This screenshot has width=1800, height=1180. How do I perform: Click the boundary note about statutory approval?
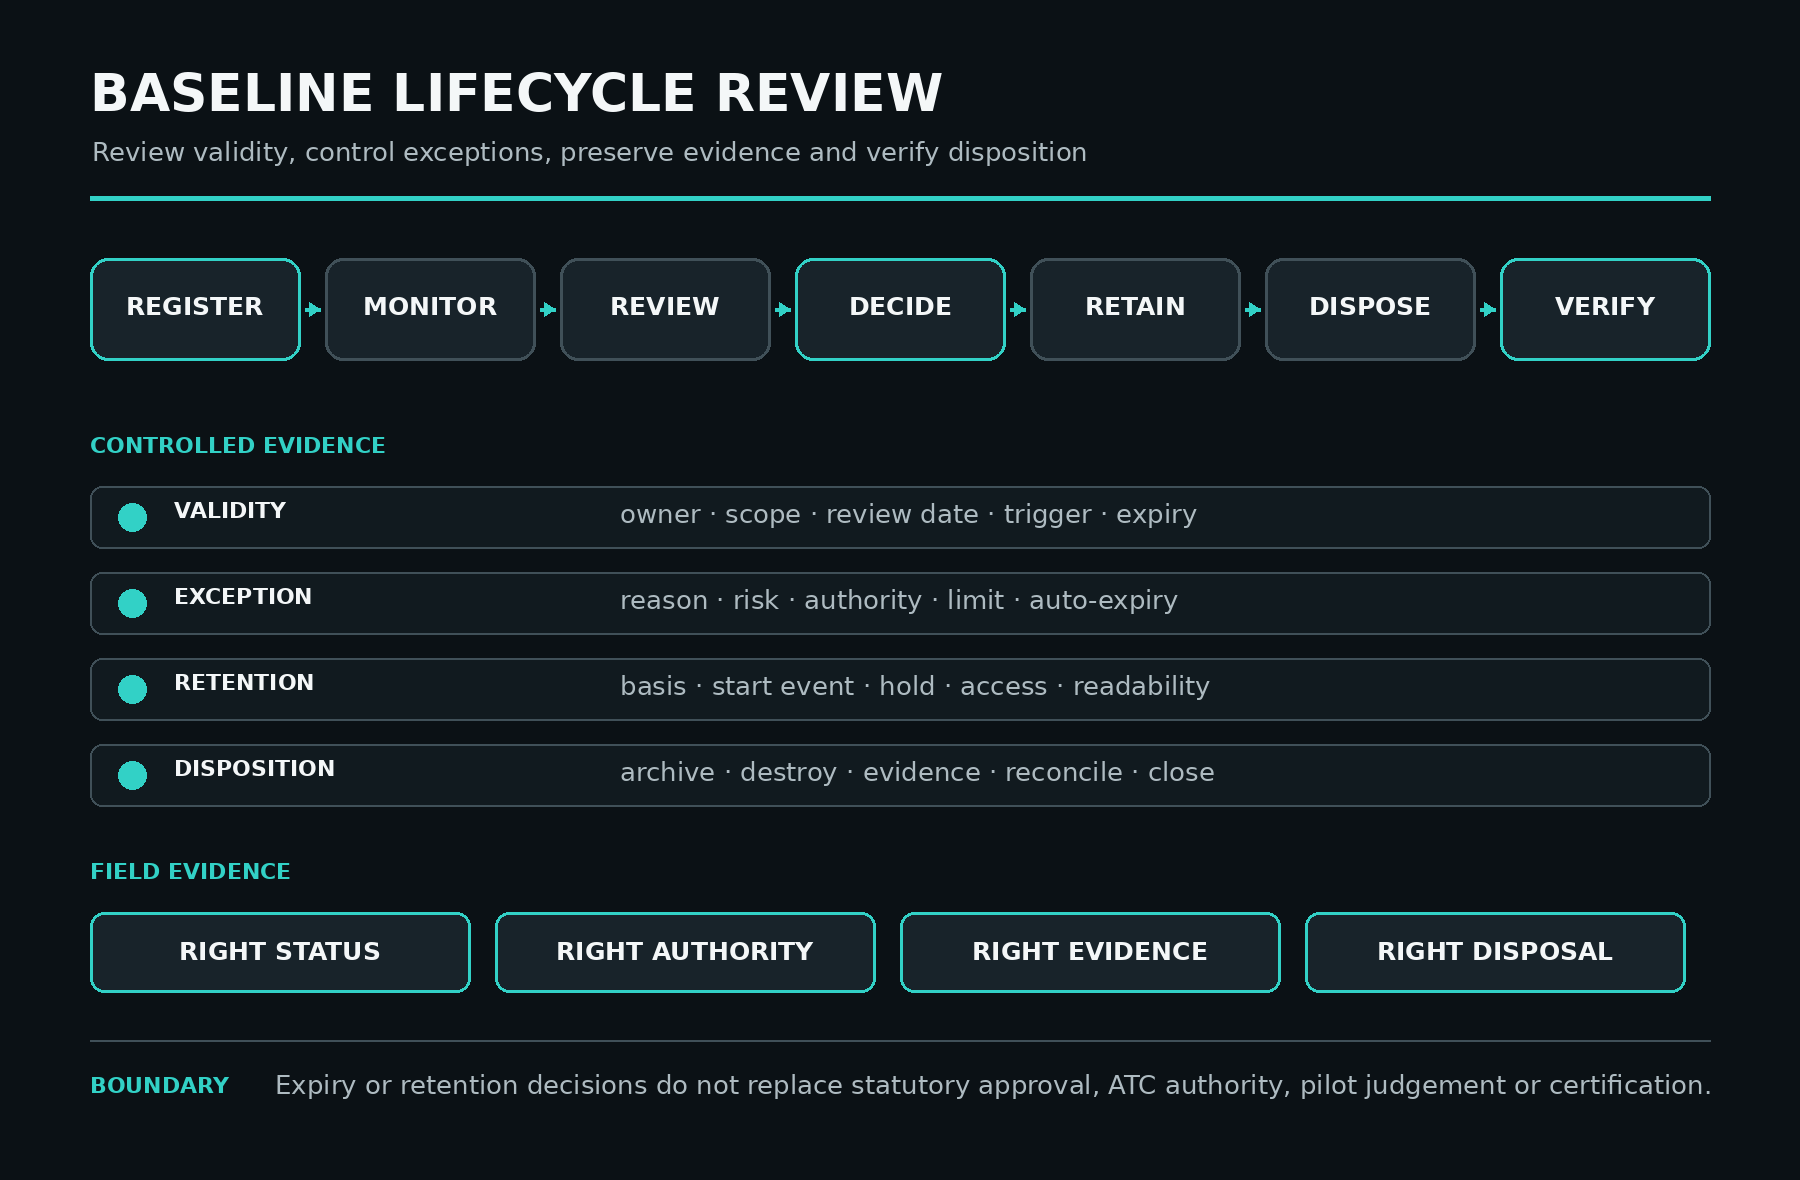click(x=993, y=1086)
